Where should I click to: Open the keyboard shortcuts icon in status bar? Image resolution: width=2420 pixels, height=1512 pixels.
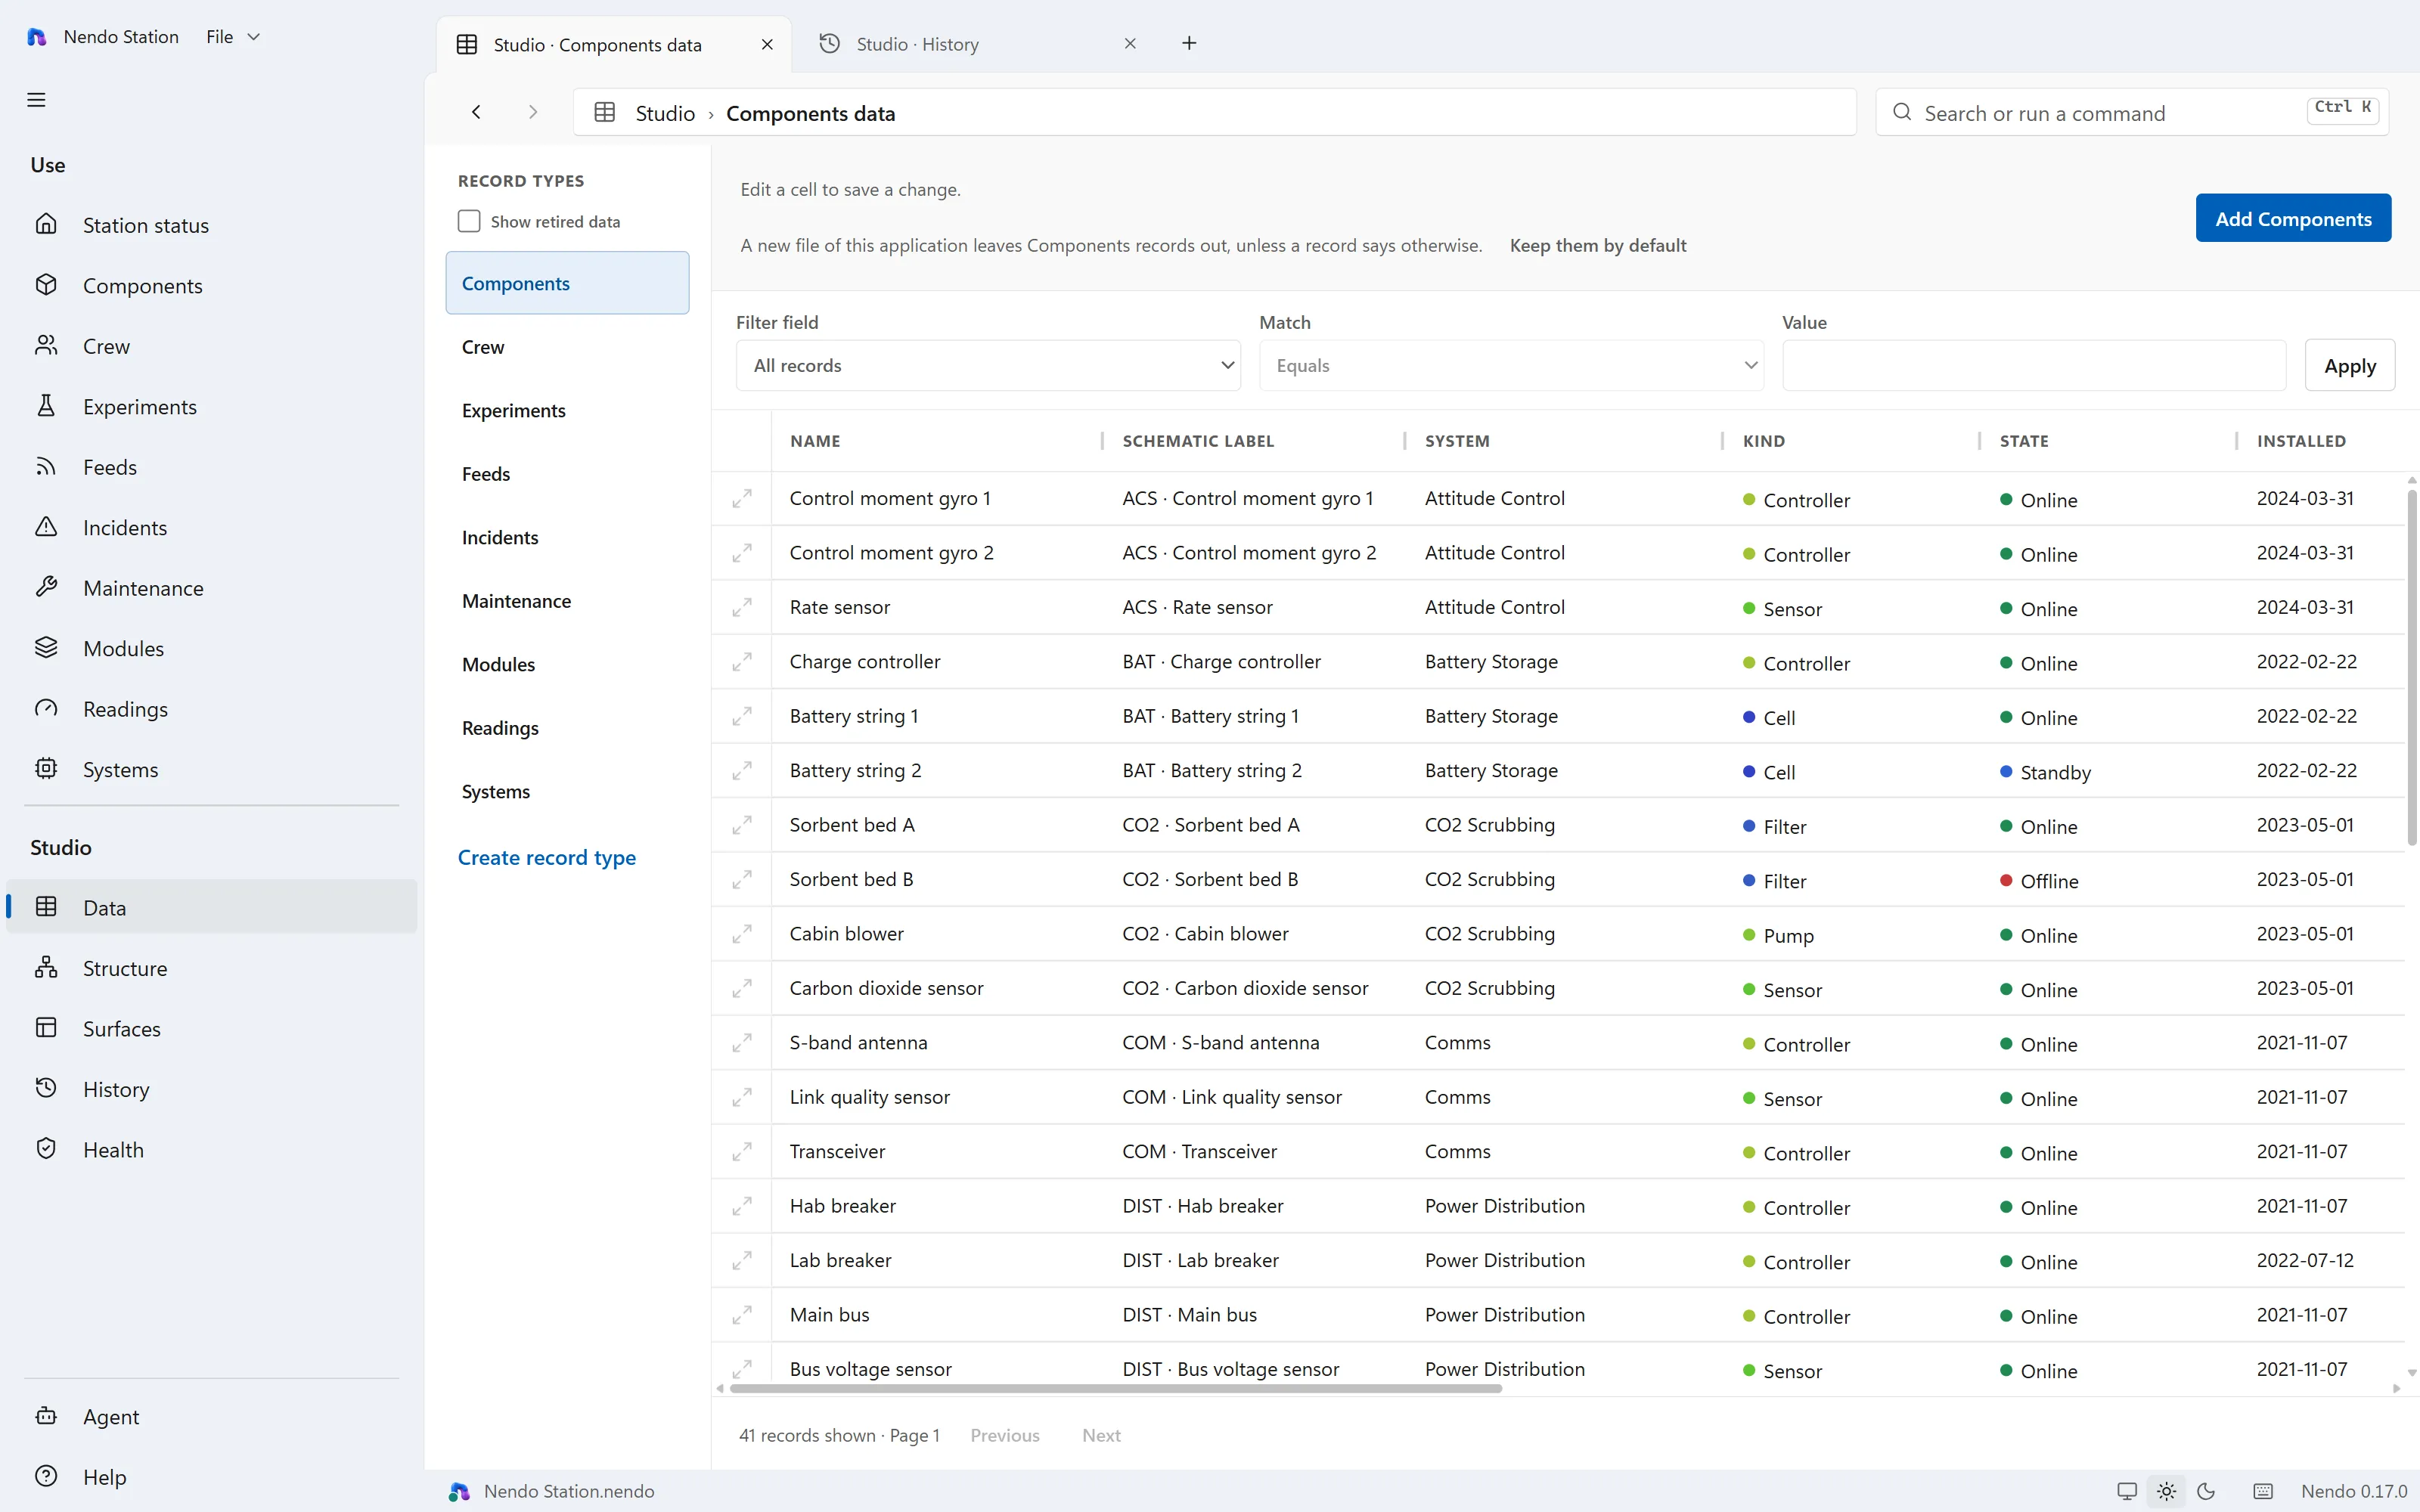tap(2263, 1491)
